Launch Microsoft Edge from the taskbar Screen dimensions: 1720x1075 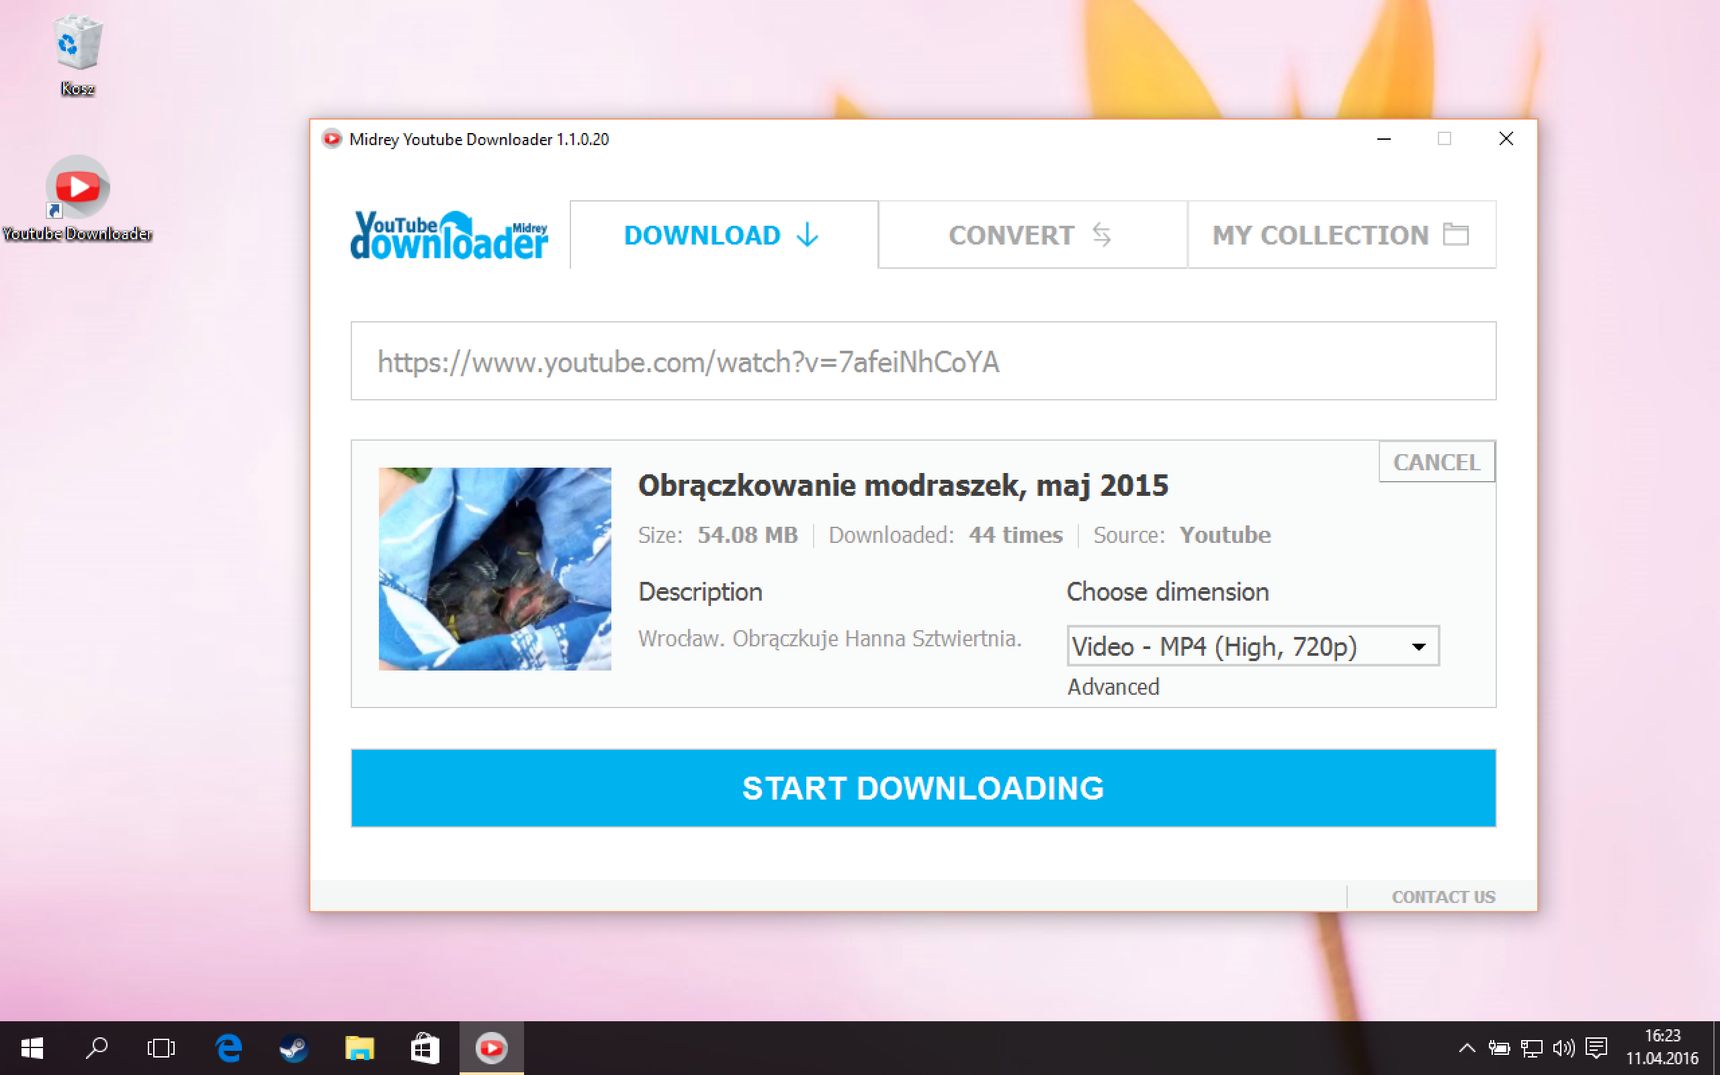click(229, 1048)
